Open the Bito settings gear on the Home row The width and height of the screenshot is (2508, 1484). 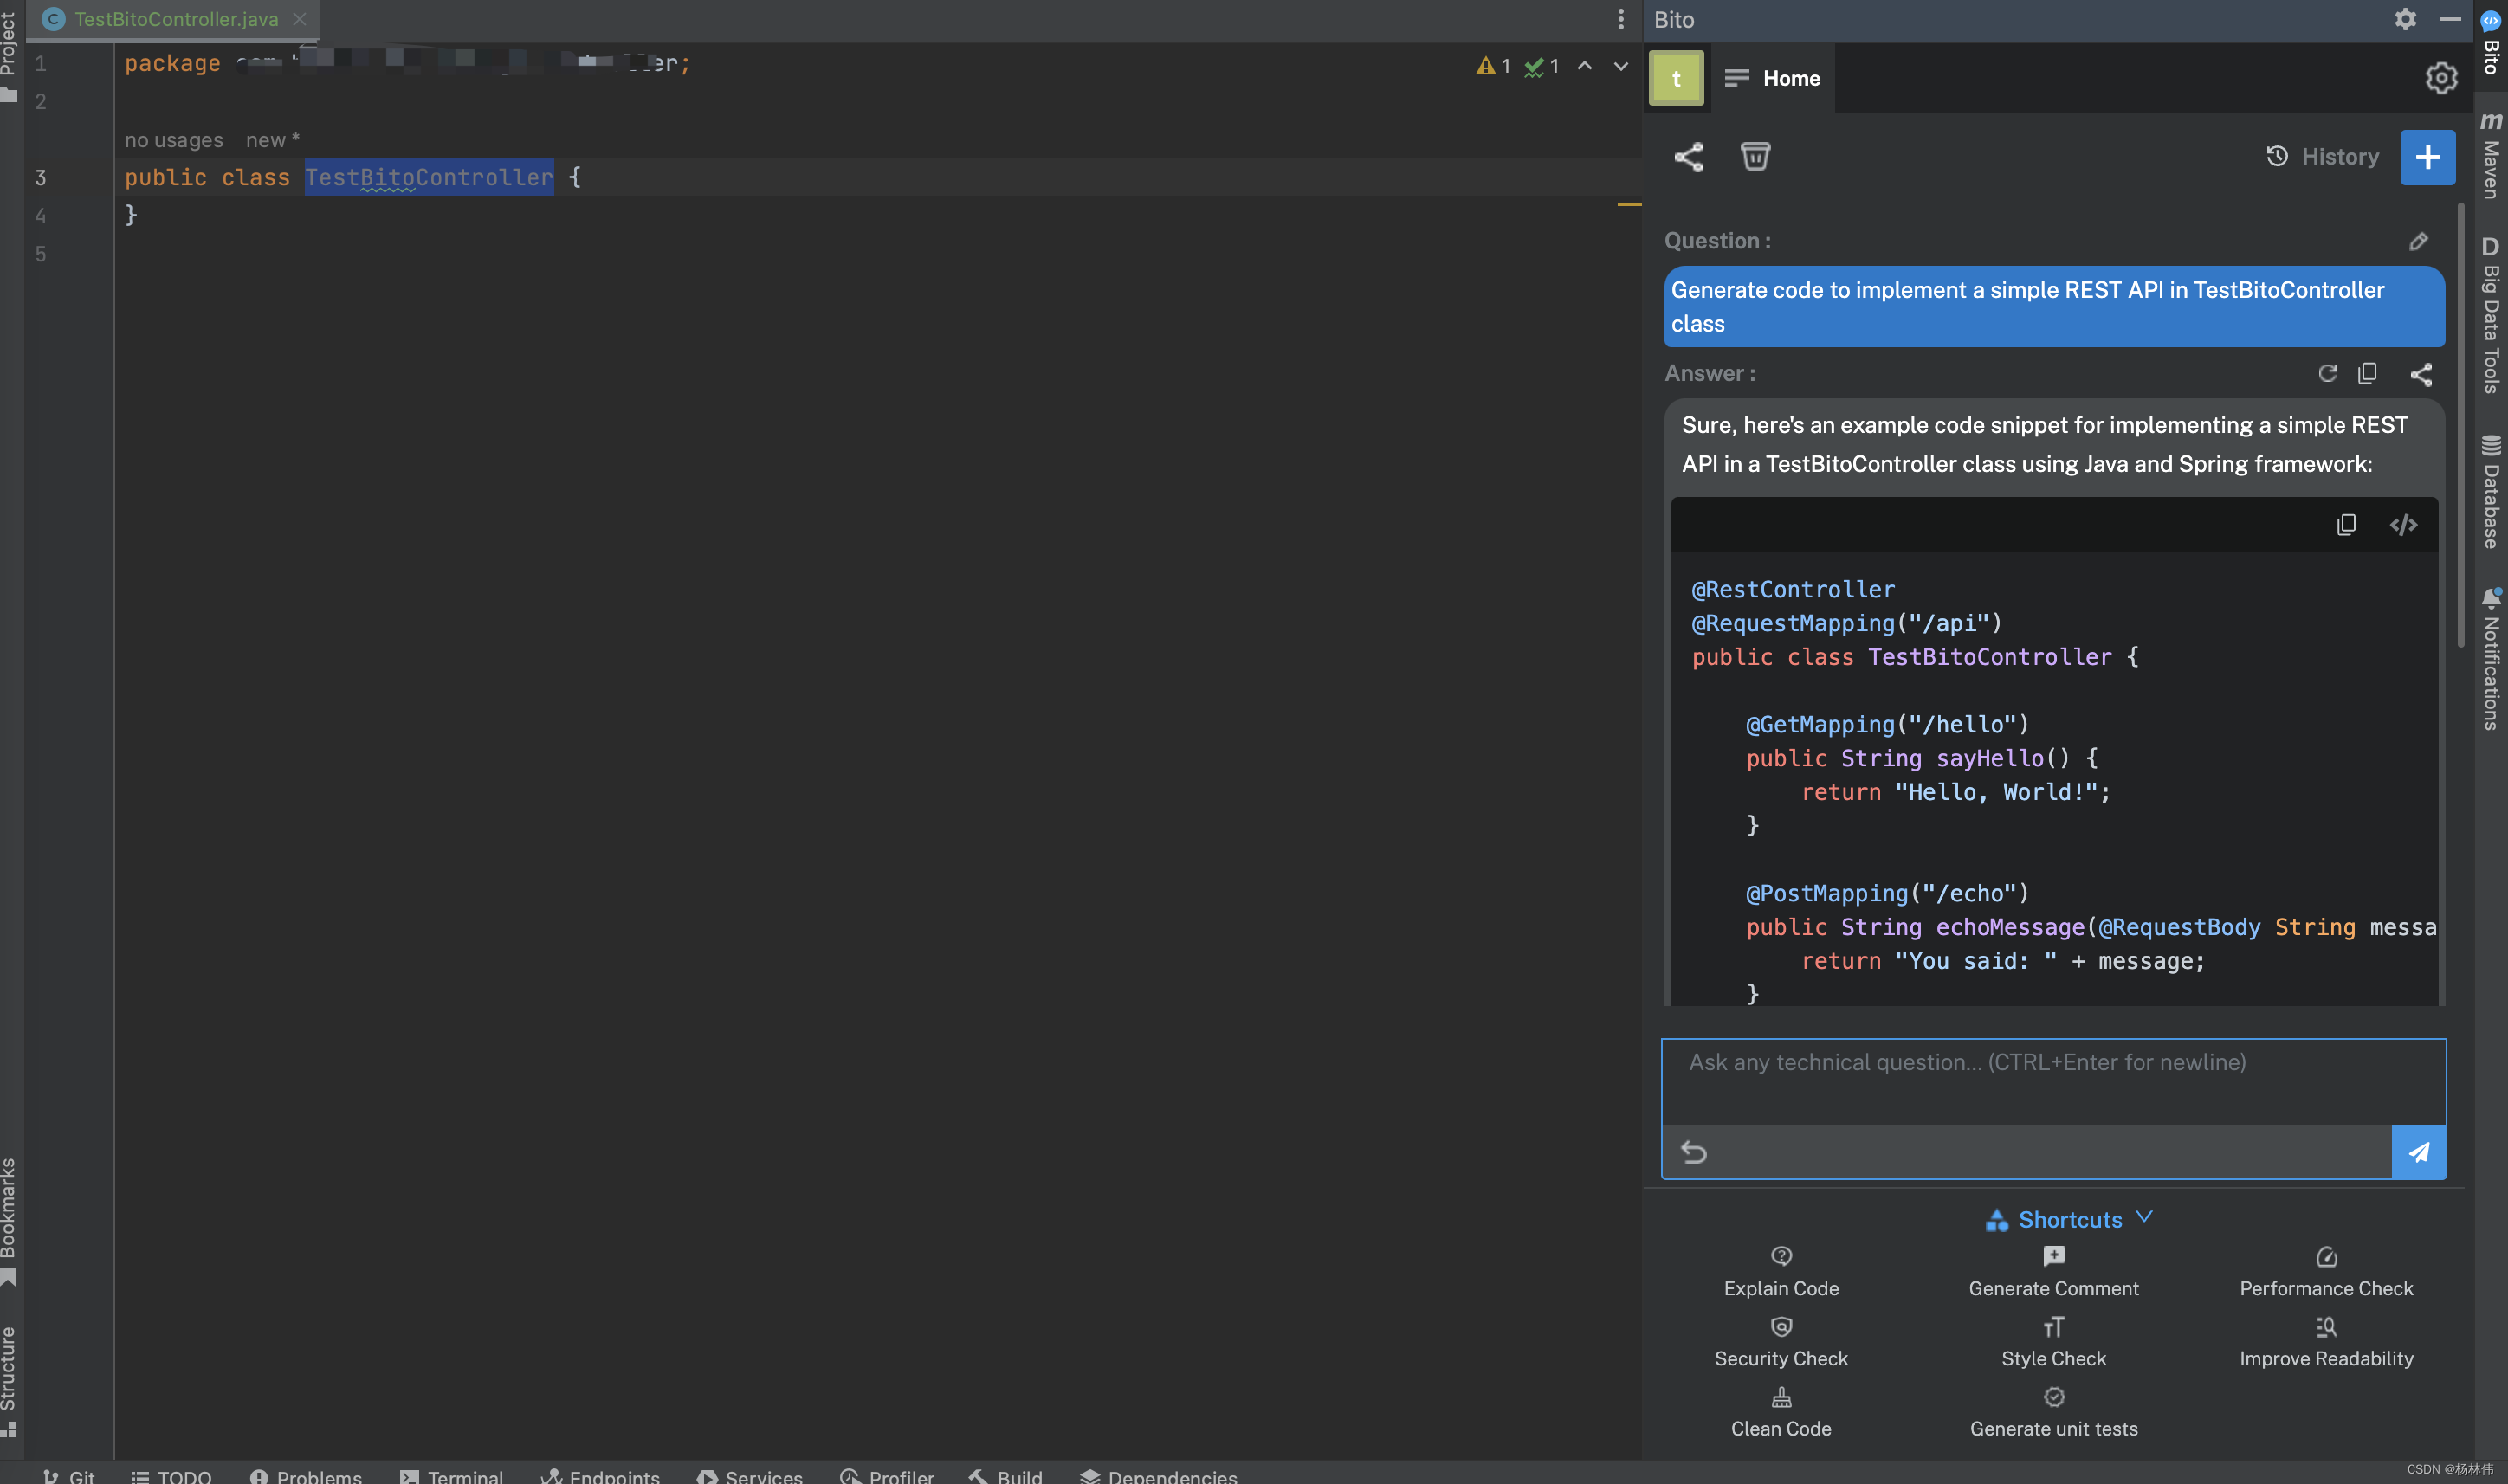point(2441,78)
